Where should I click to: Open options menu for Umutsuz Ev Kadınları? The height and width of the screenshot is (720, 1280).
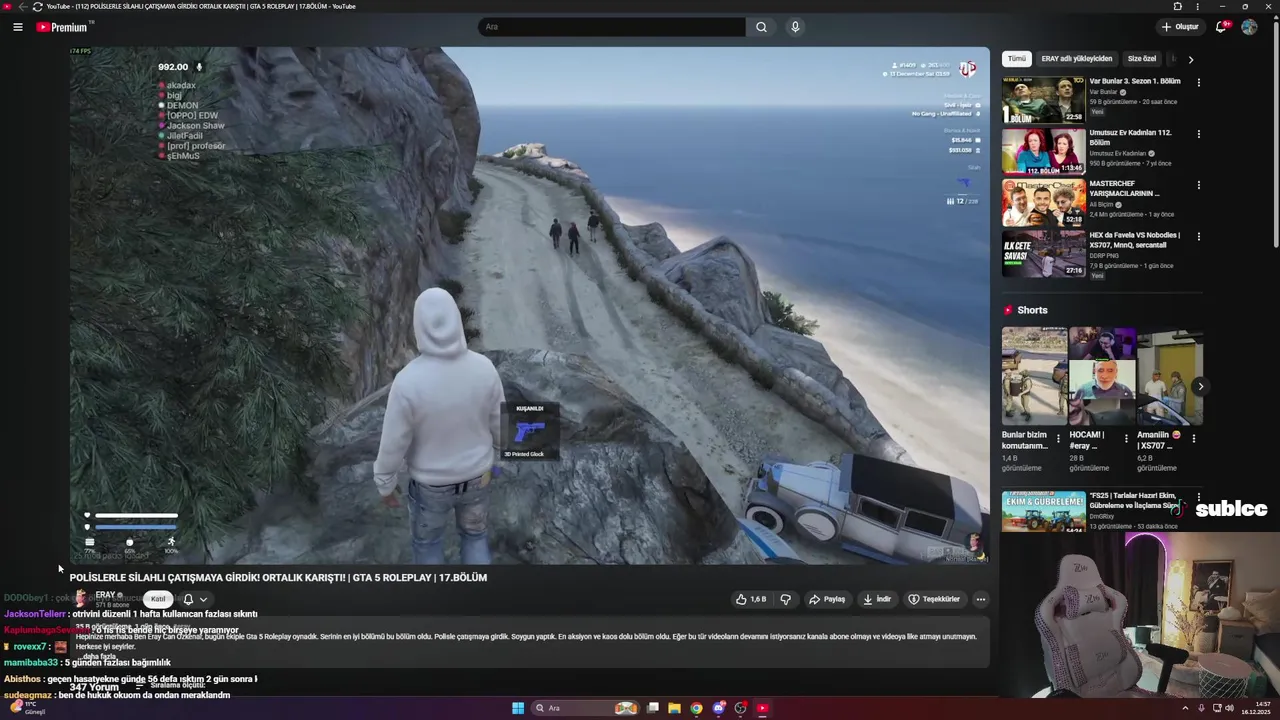point(1199,133)
